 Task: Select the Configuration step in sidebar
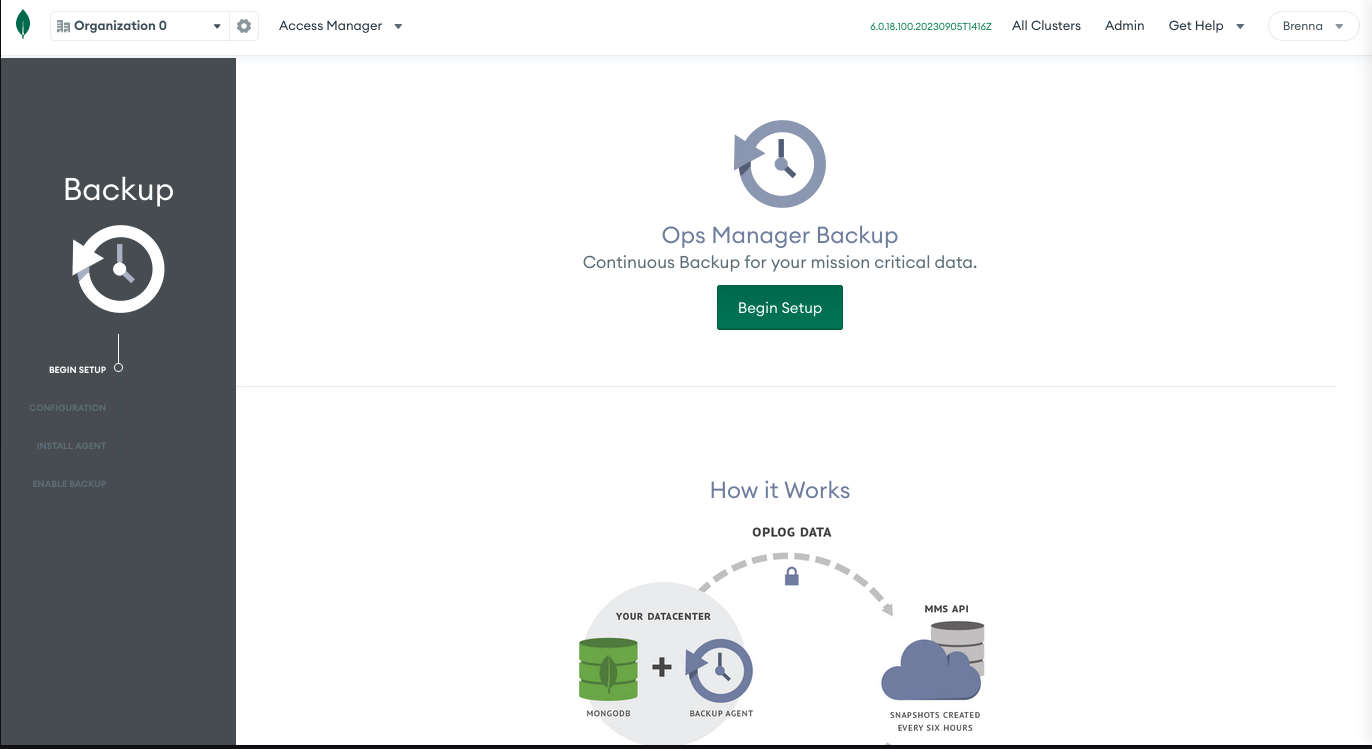pyautogui.click(x=67, y=408)
